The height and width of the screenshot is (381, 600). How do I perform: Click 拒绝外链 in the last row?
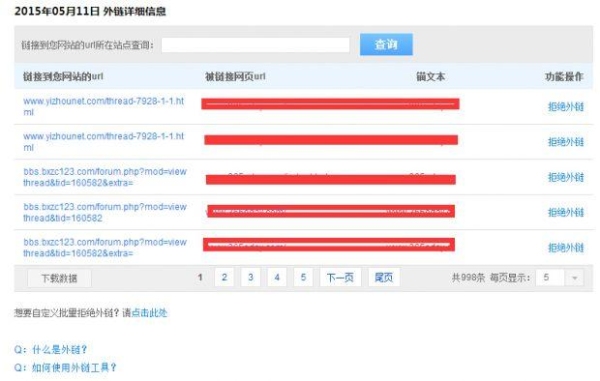[x=566, y=247]
